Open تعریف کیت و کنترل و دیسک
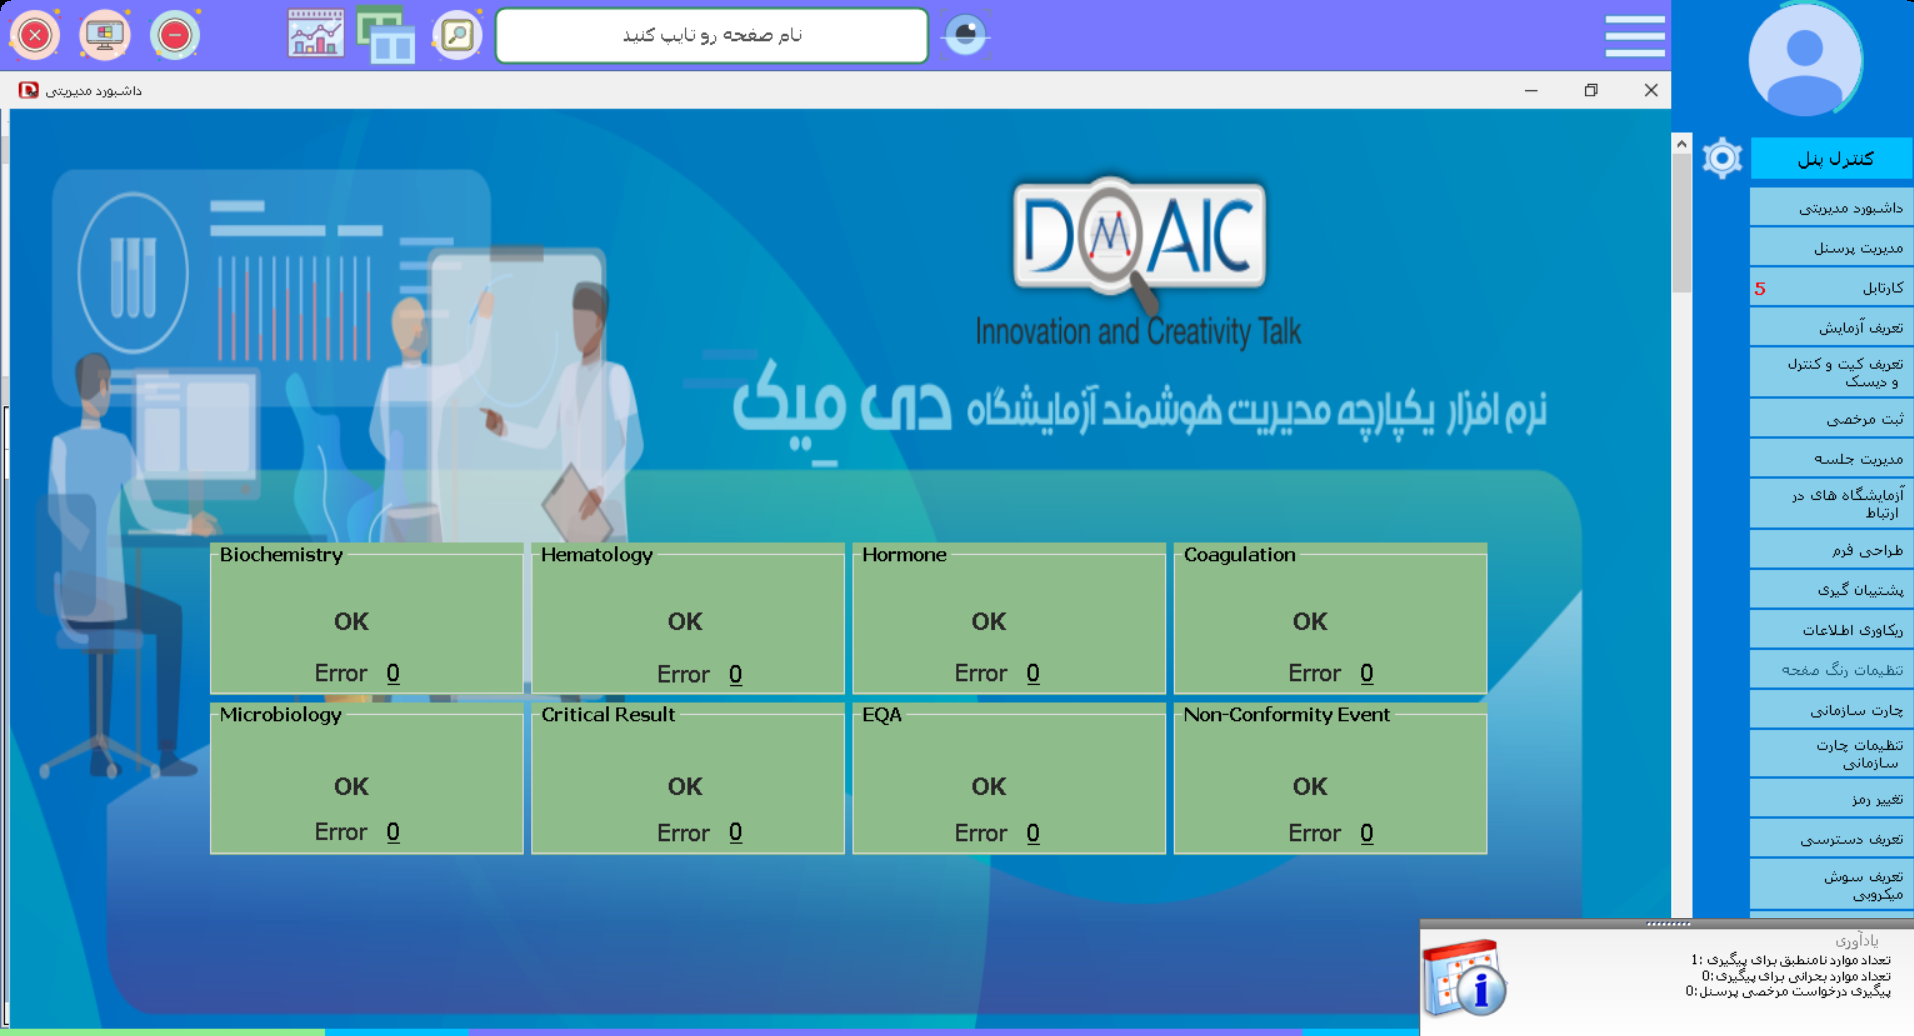The image size is (1914, 1036). tap(1831, 372)
